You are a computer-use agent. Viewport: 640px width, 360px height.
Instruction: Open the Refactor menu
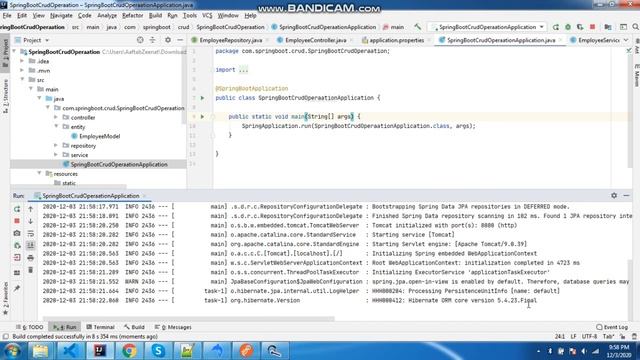click(133, 16)
